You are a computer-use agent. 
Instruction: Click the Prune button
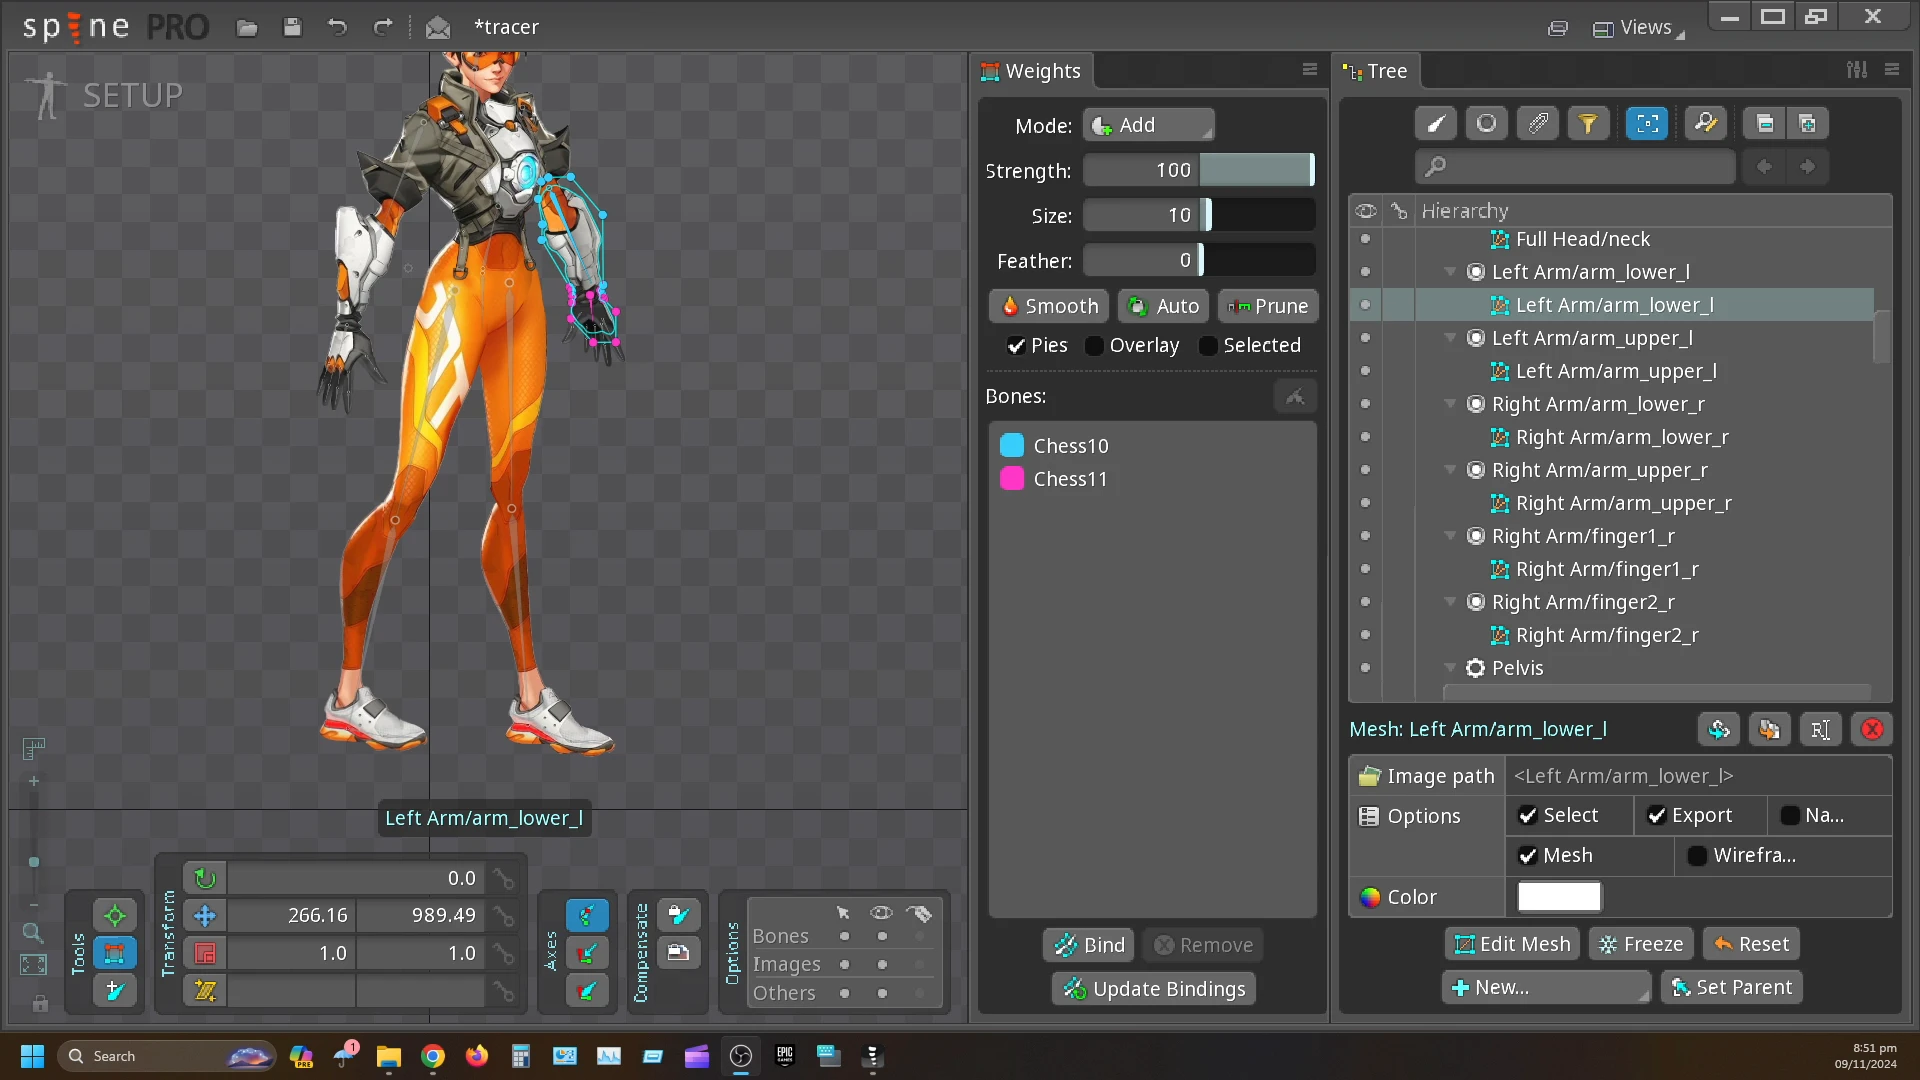pyautogui.click(x=1267, y=307)
